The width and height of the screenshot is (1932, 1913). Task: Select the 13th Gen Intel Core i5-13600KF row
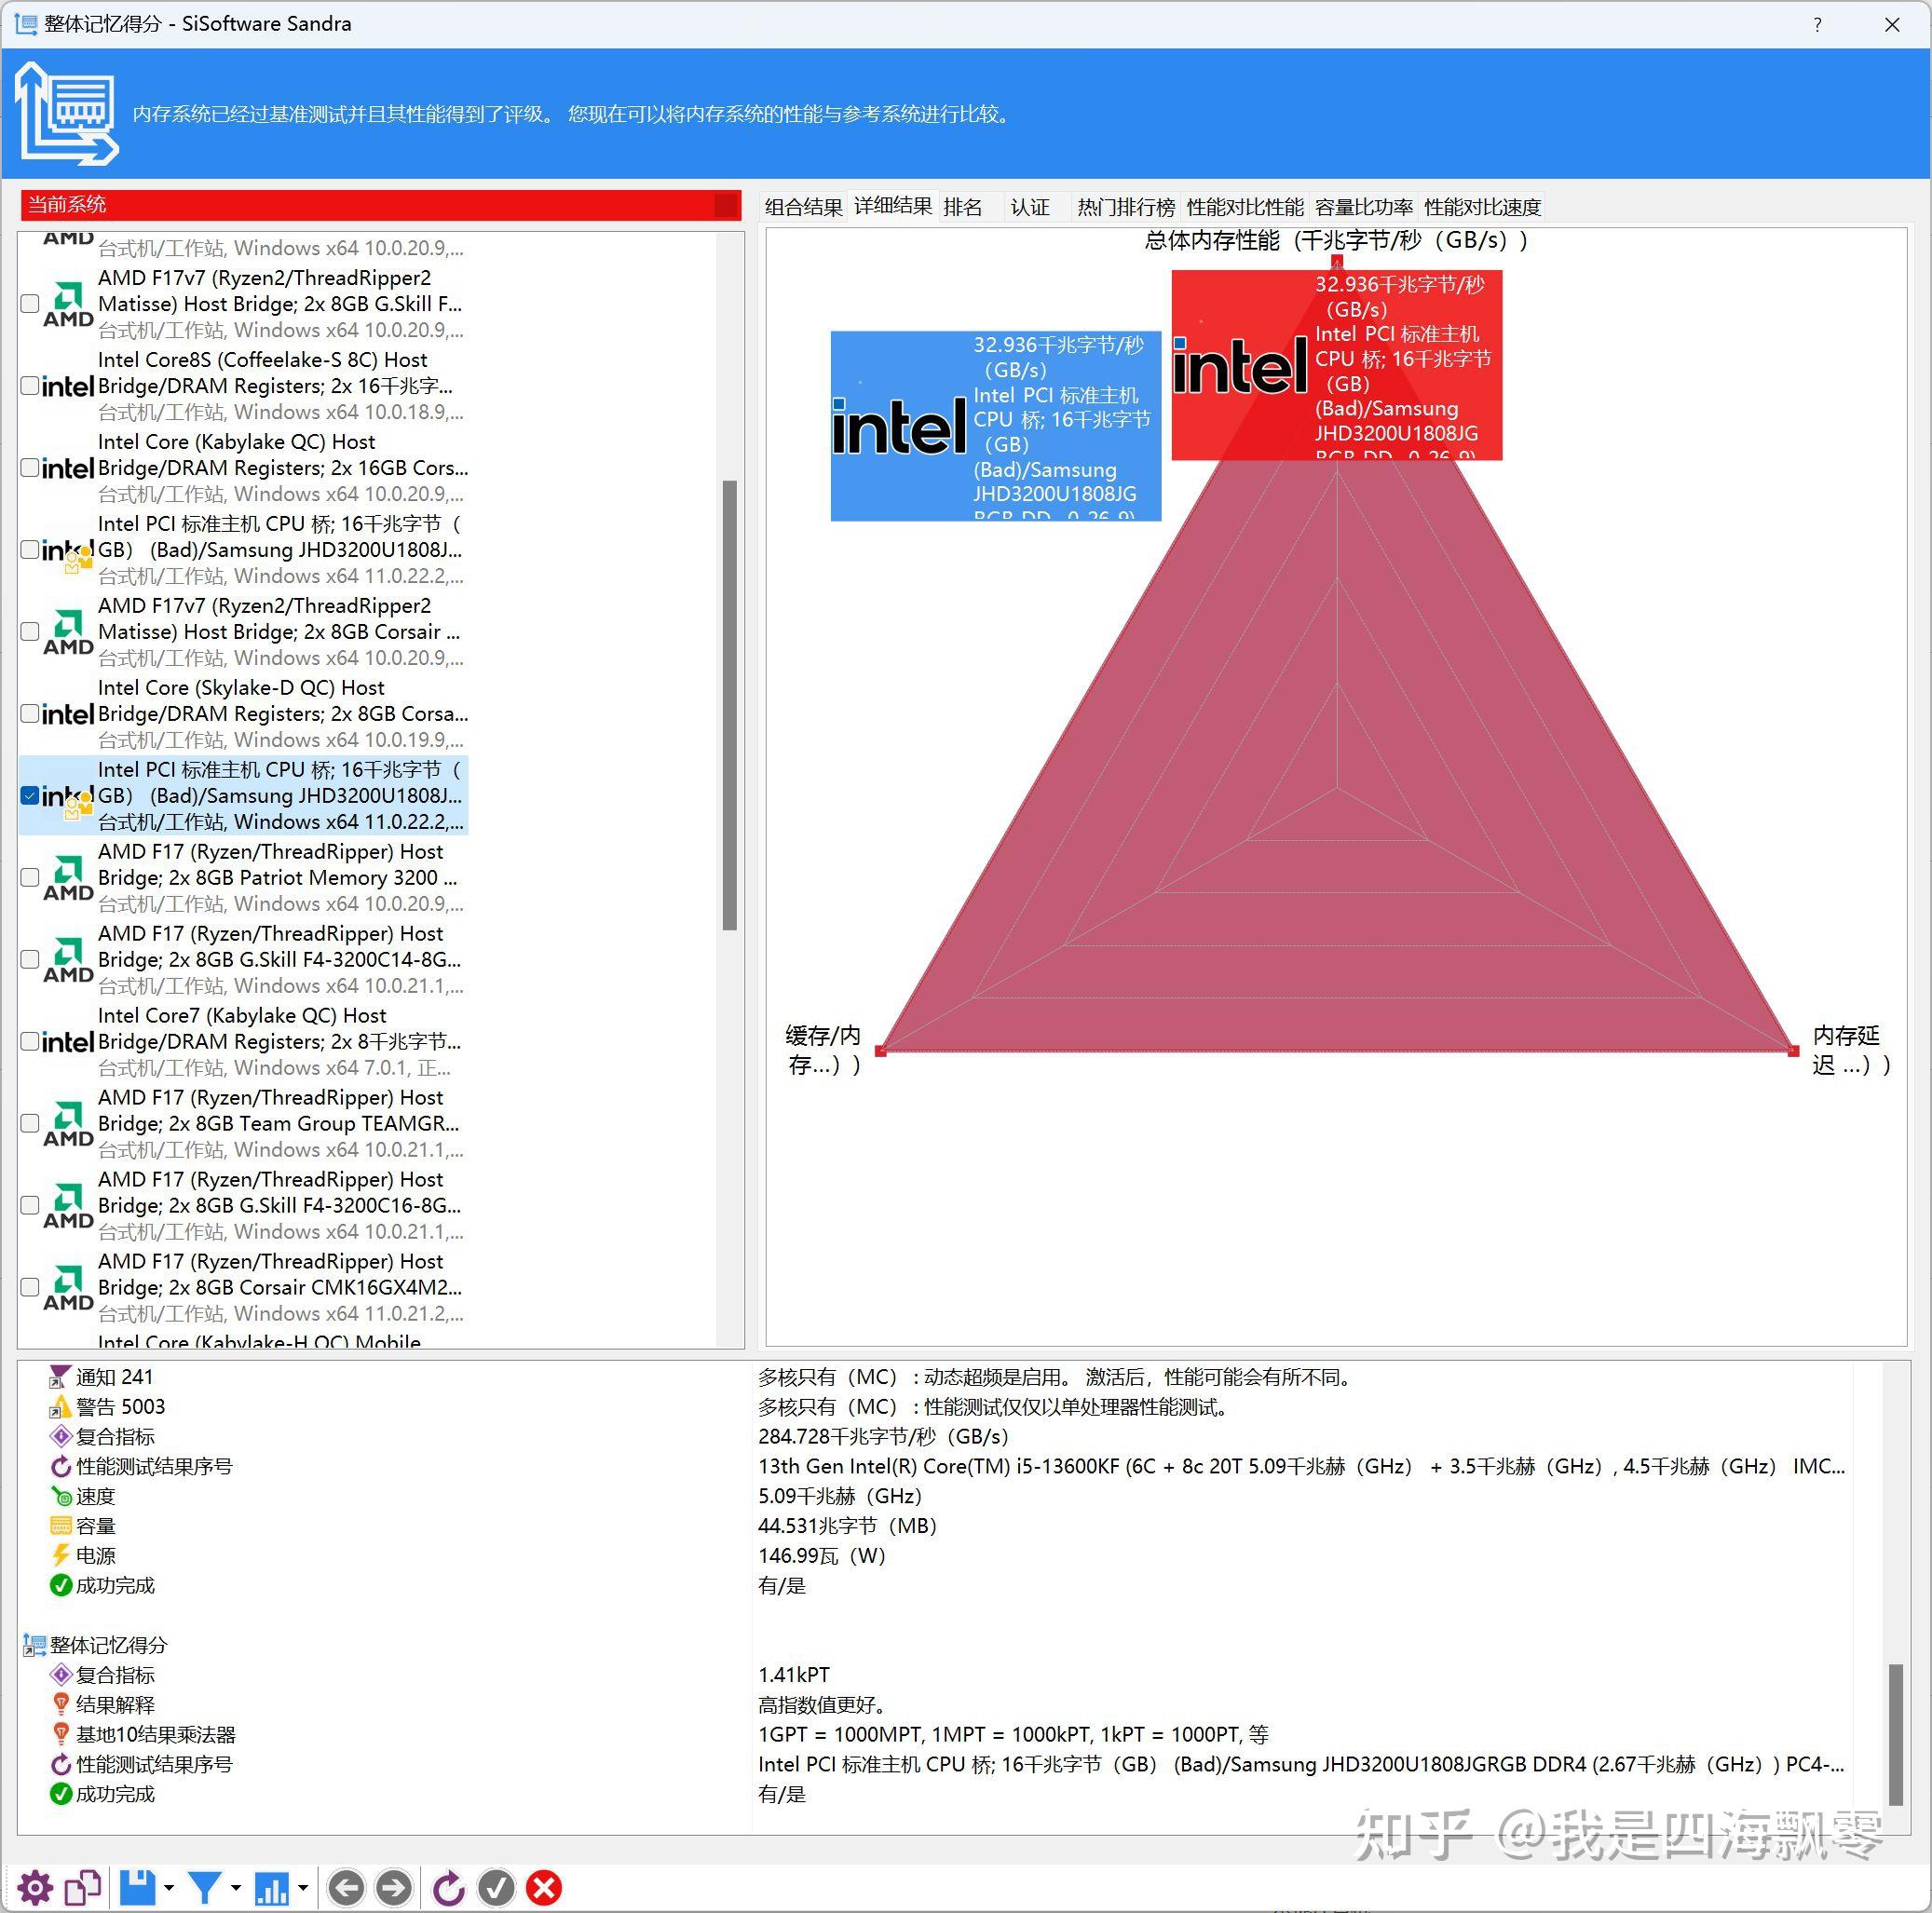[1302, 1467]
